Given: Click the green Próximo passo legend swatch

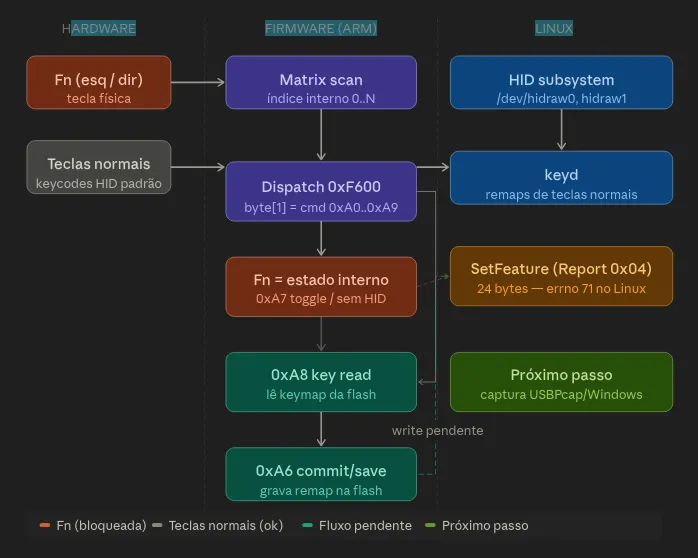Looking at the screenshot, I should (430, 525).
